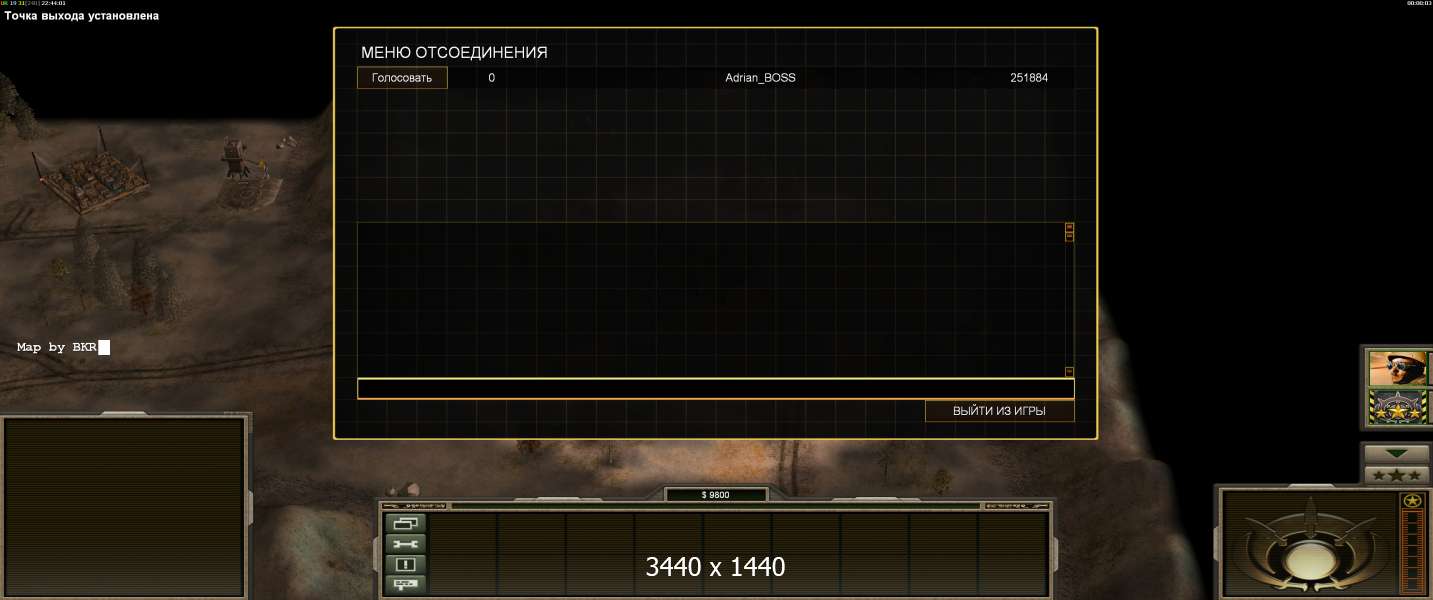Select the general portrait with goggles

tap(1398, 369)
